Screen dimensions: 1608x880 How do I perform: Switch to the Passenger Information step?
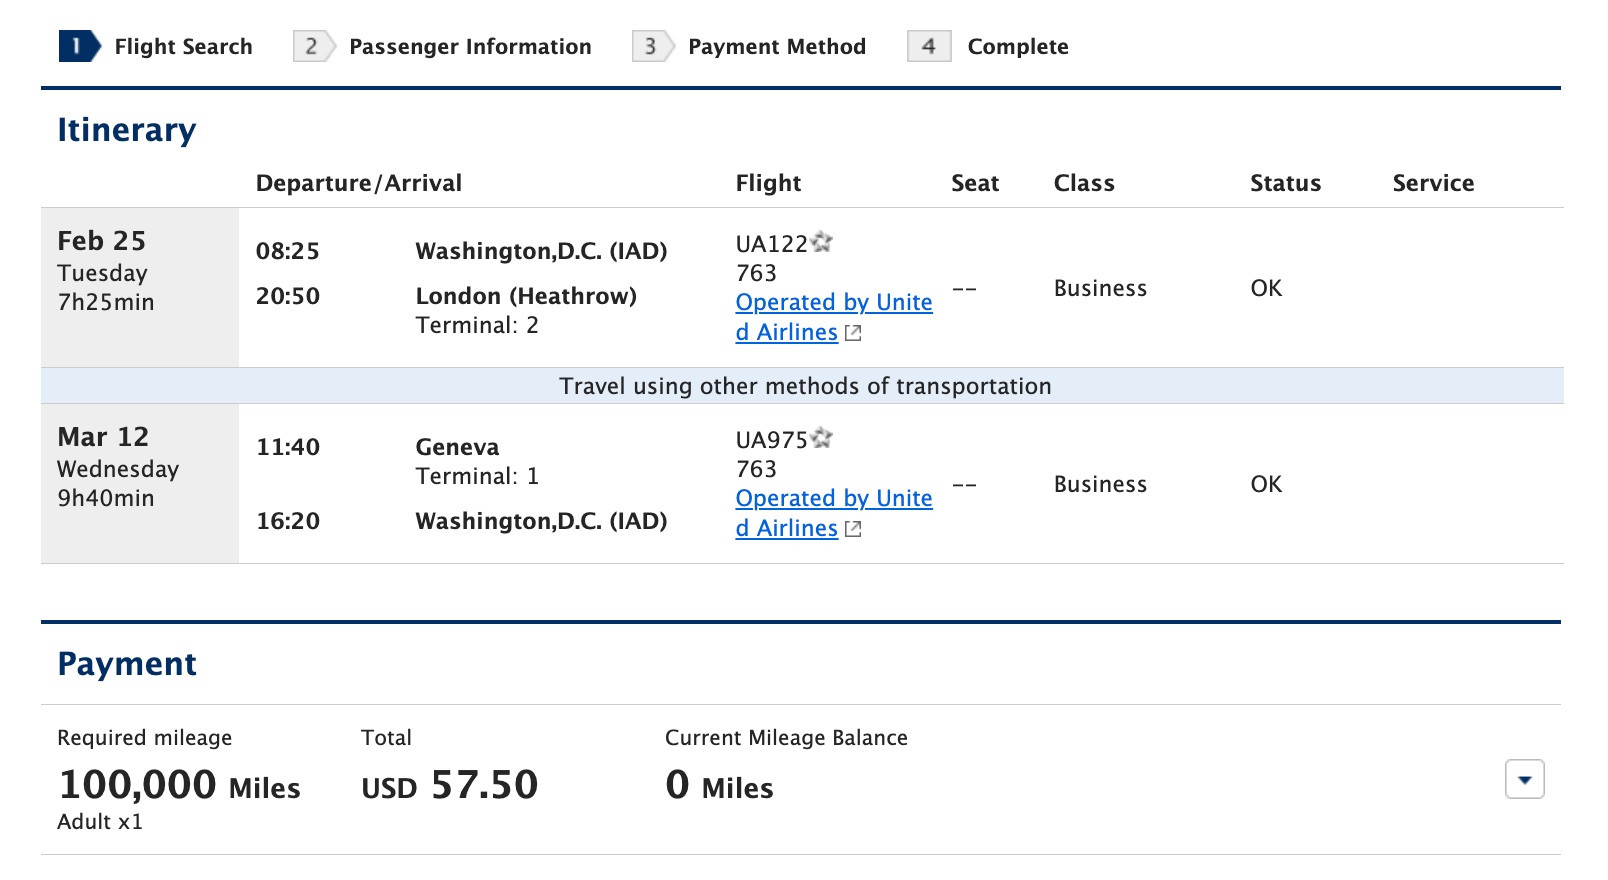pyautogui.click(x=469, y=46)
